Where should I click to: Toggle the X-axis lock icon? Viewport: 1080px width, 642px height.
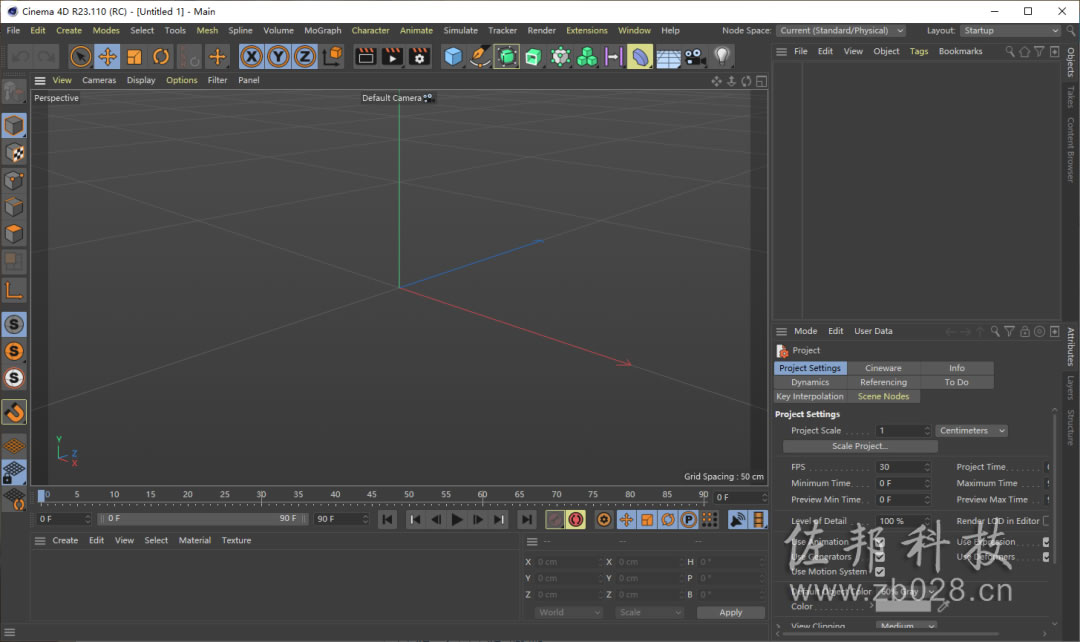pos(251,56)
